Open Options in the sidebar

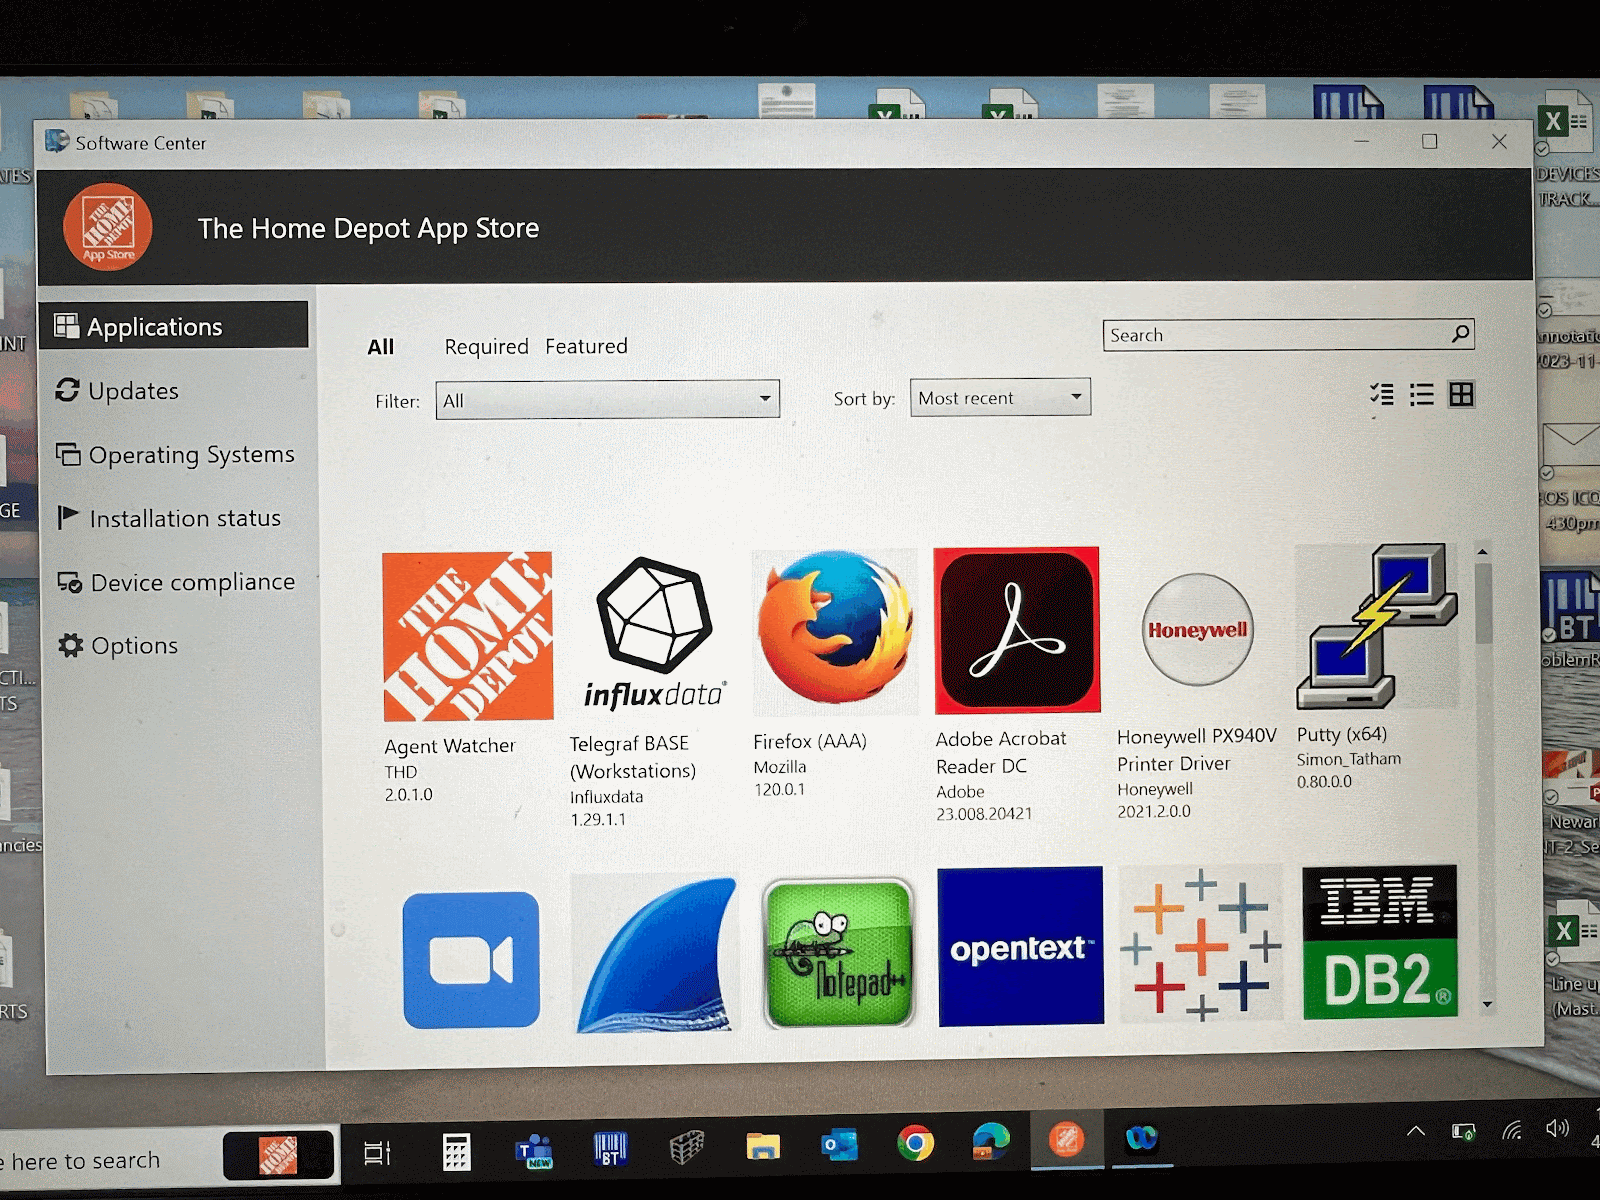pyautogui.click(x=117, y=645)
